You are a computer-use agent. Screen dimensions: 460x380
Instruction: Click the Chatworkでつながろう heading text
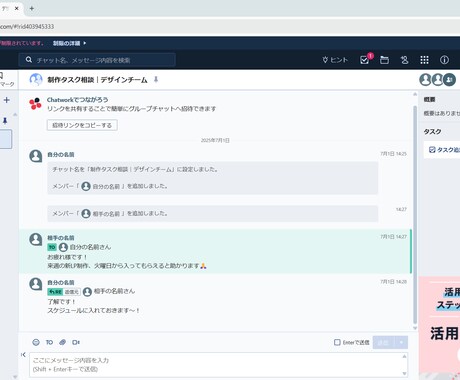[x=77, y=100]
